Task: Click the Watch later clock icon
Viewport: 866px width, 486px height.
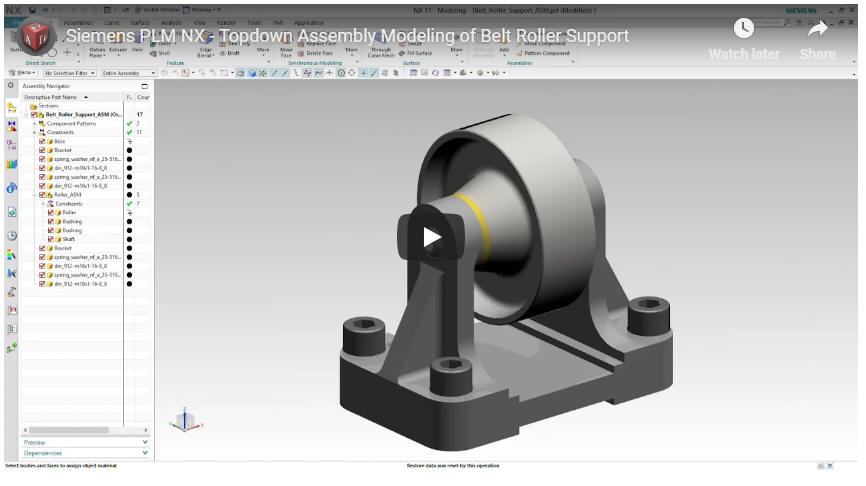Action: (743, 28)
